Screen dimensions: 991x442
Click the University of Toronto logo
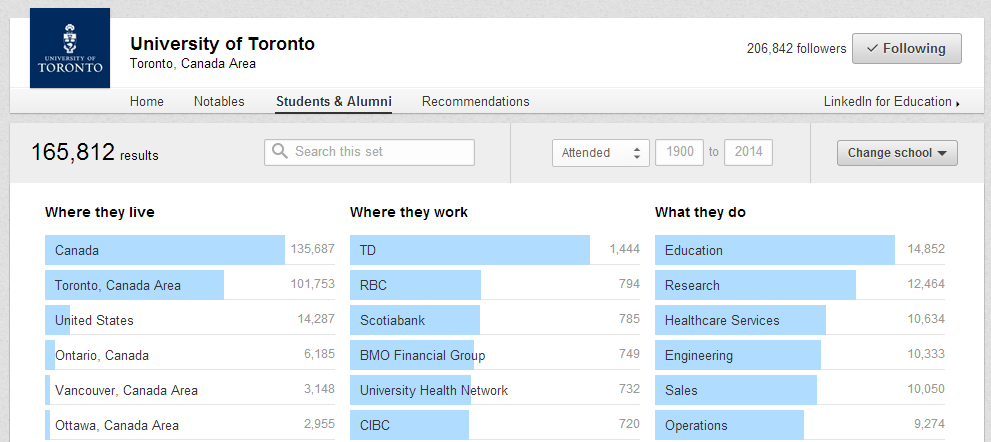tap(70, 48)
